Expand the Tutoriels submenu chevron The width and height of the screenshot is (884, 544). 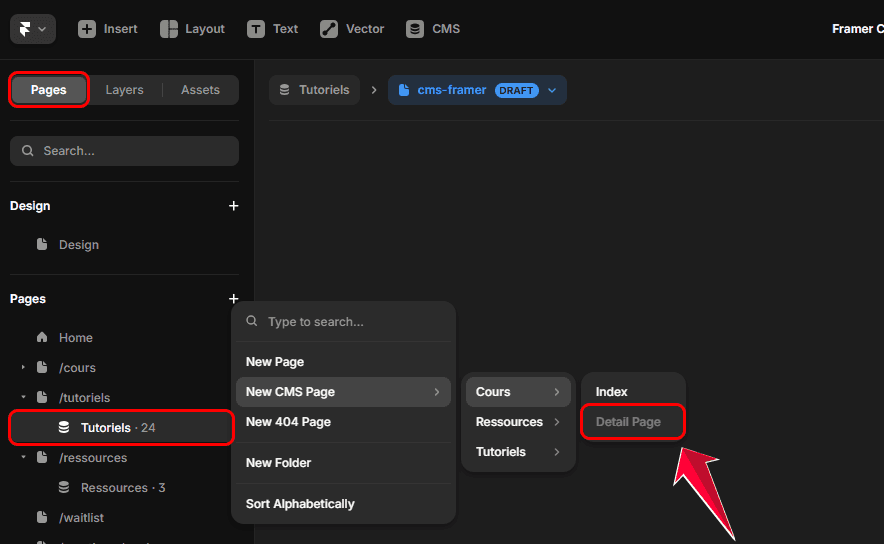(556, 452)
